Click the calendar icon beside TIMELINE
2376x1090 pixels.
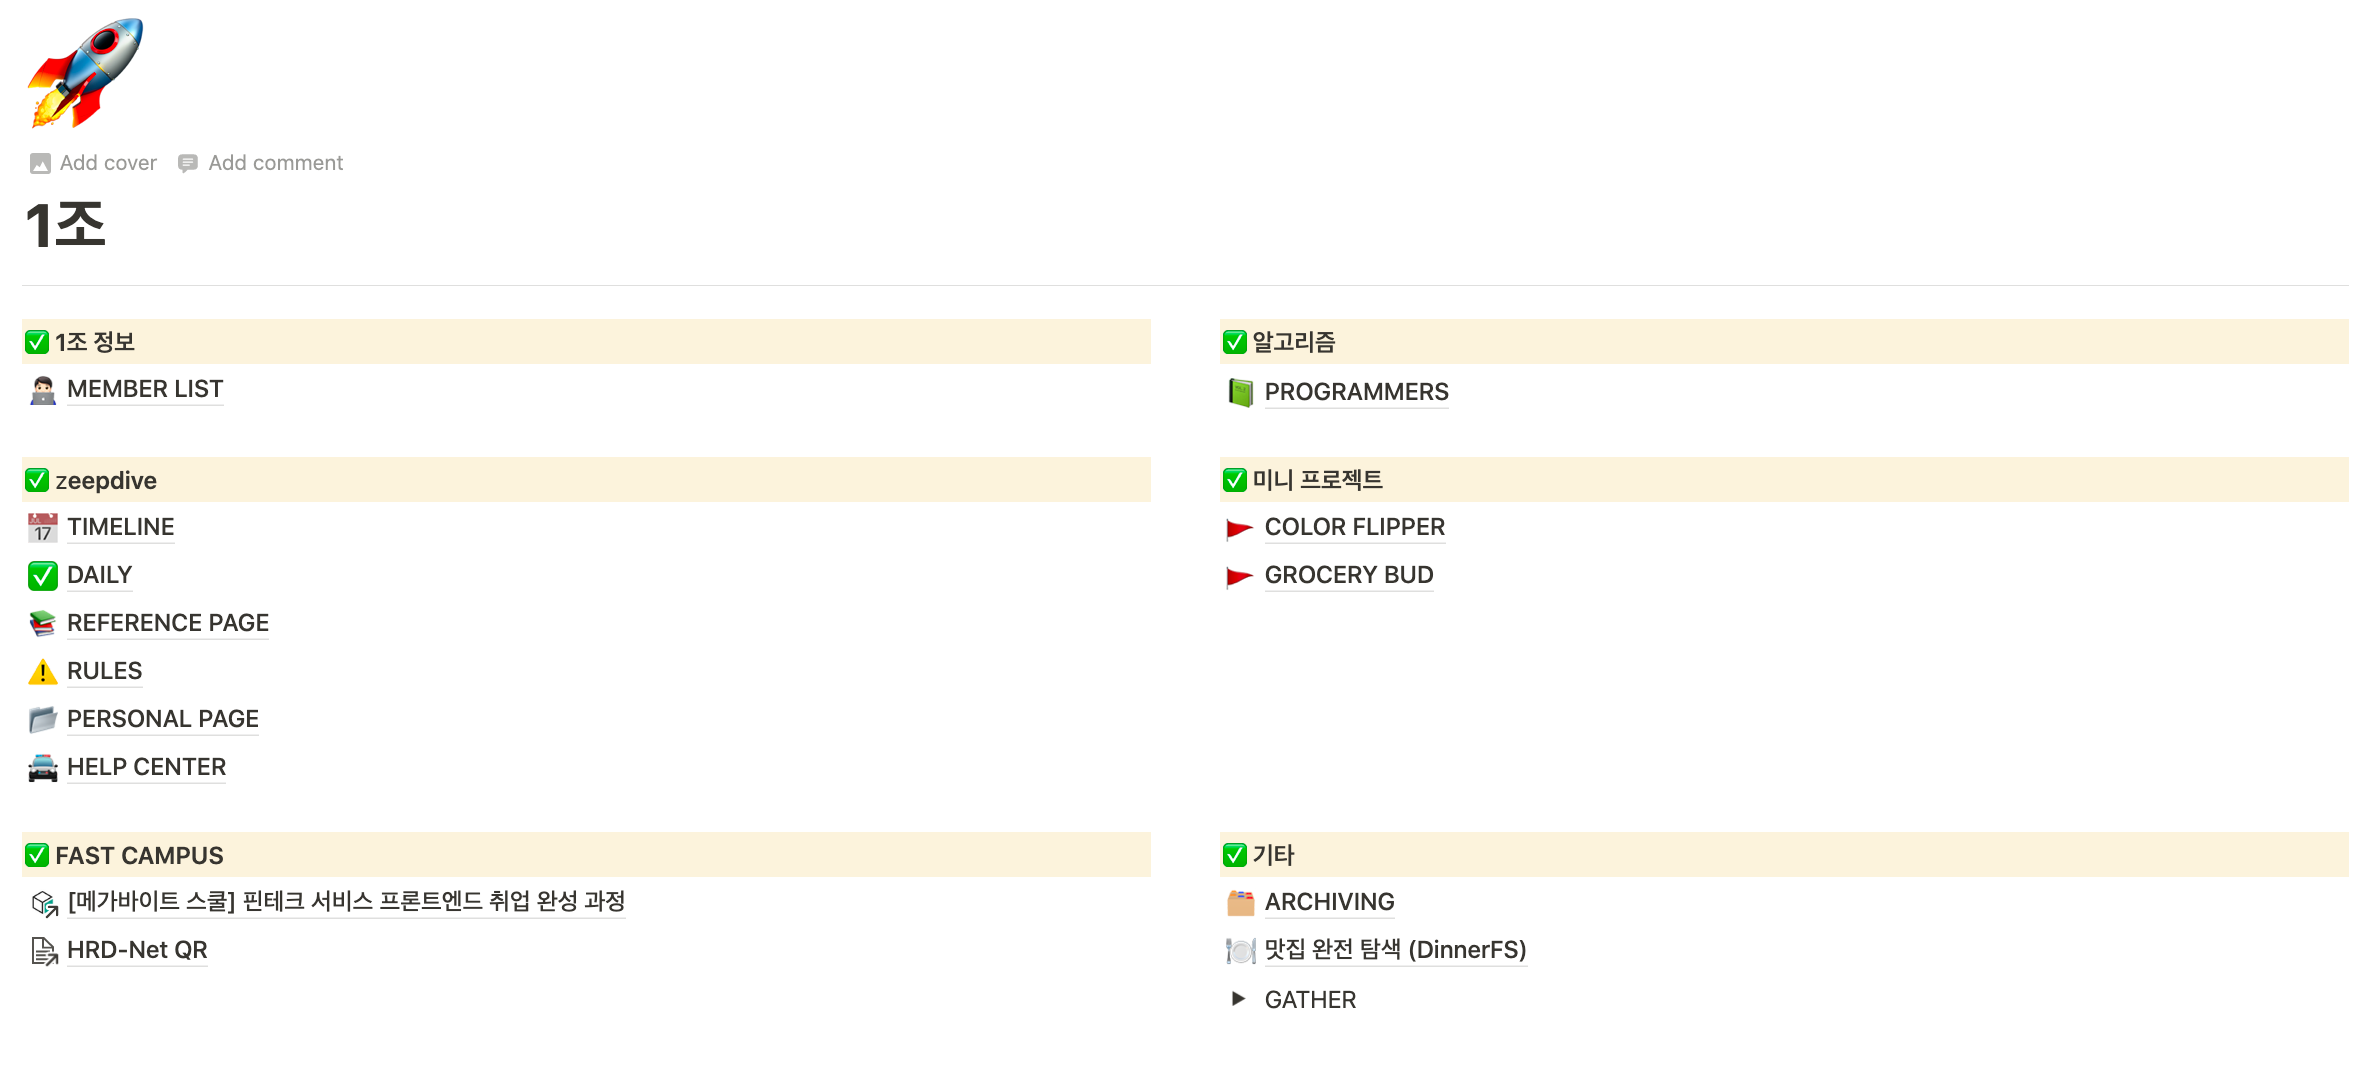pyautogui.click(x=42, y=527)
